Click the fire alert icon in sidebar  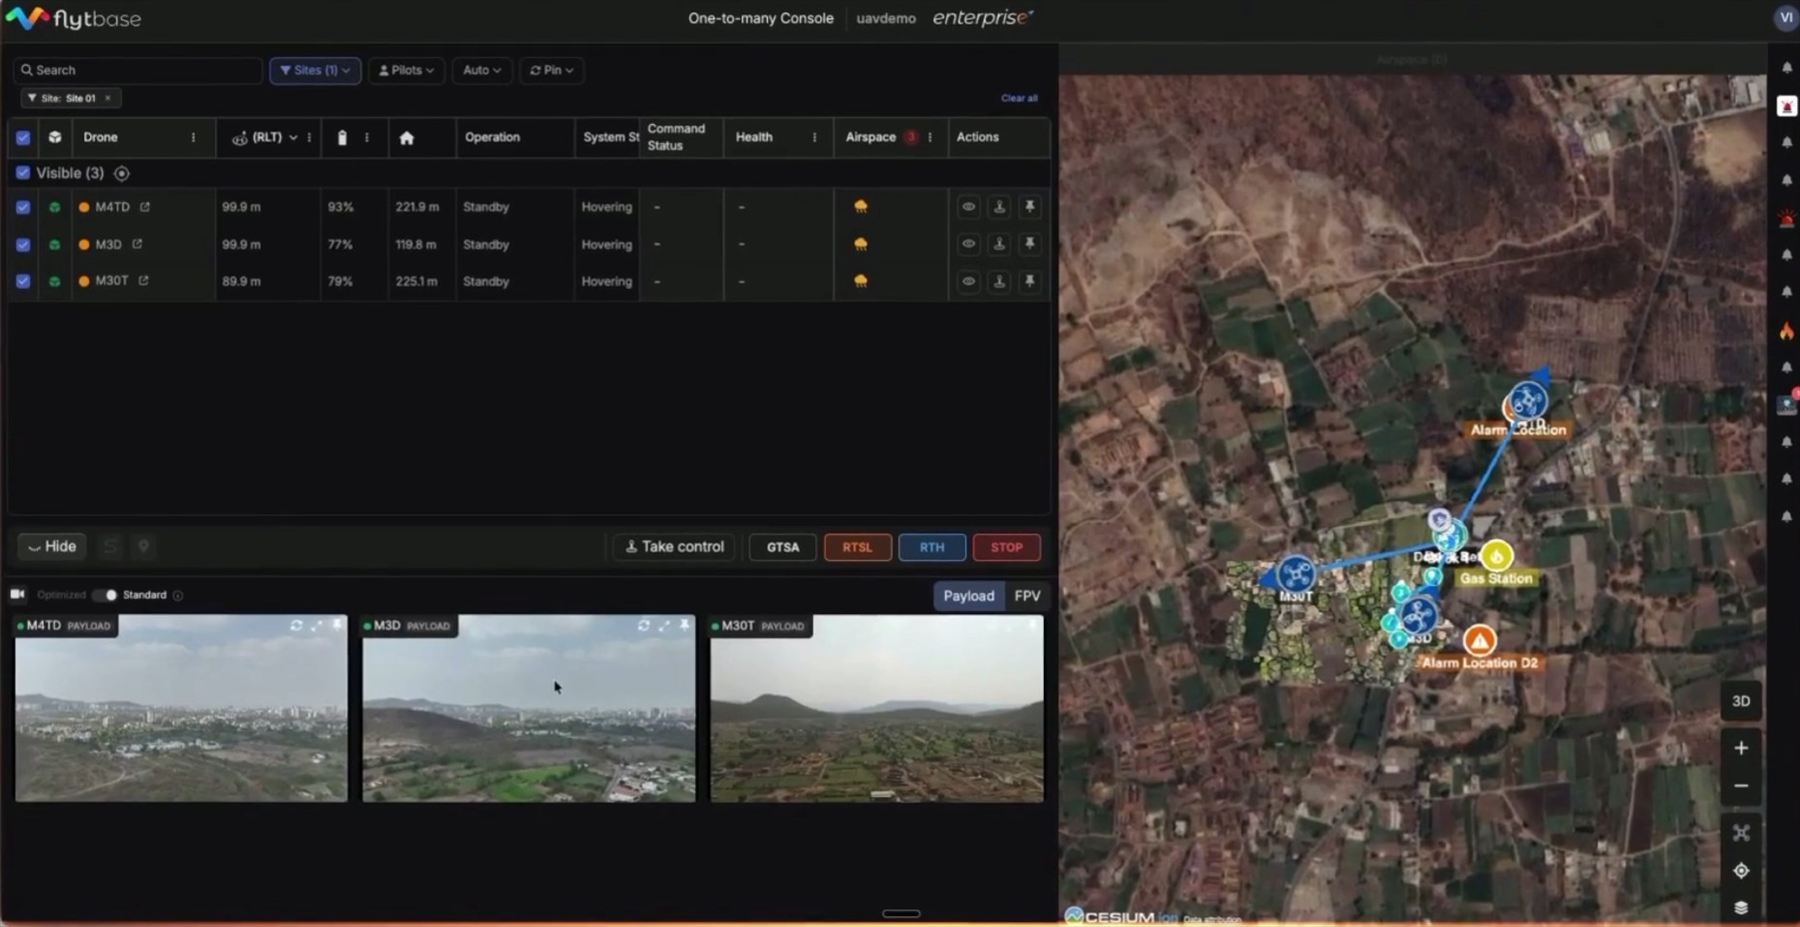(x=1786, y=331)
